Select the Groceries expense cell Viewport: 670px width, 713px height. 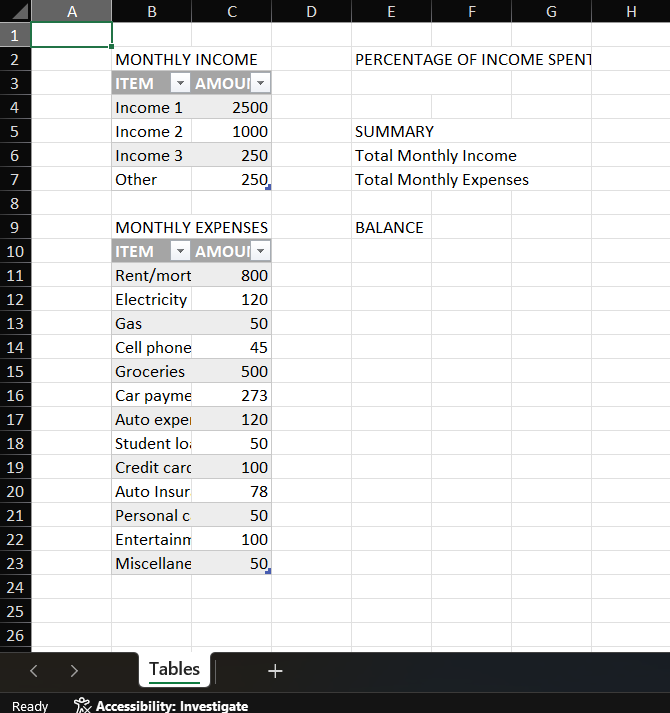click(x=151, y=371)
